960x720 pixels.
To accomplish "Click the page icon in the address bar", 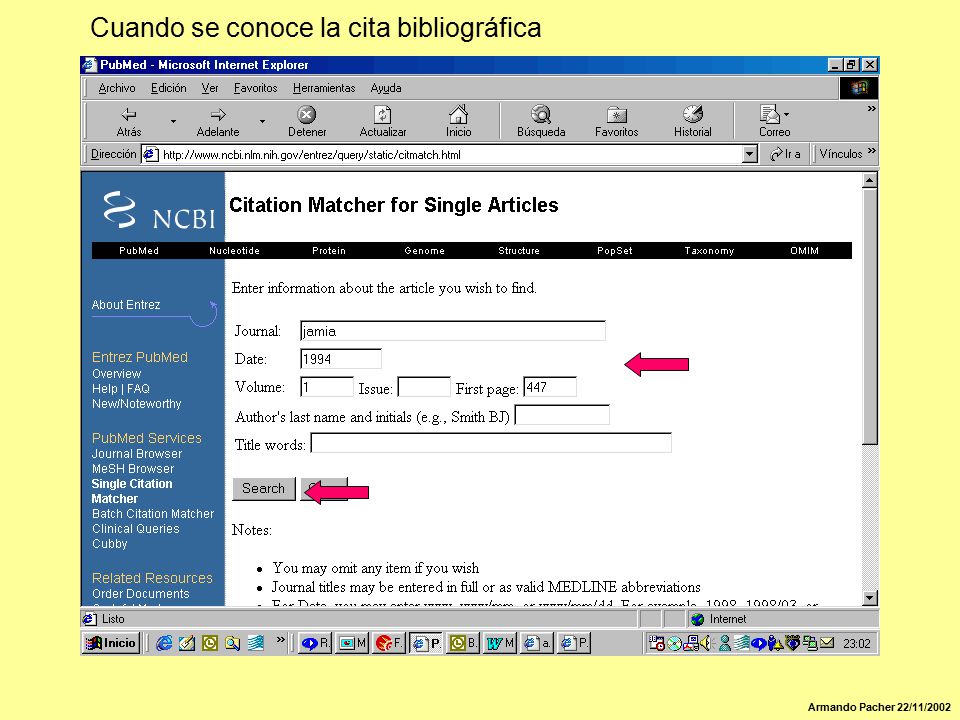I will 151,154.
